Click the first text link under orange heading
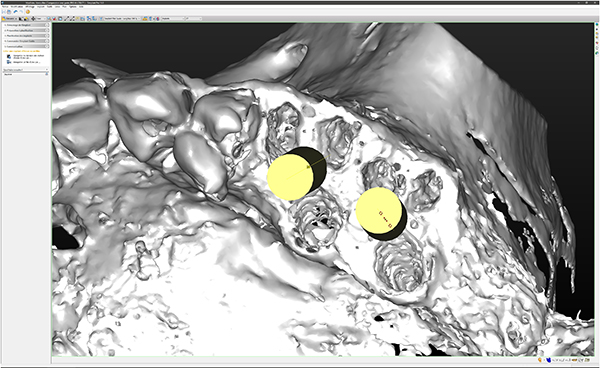Screen dimensions: 600x368 point(29,57)
